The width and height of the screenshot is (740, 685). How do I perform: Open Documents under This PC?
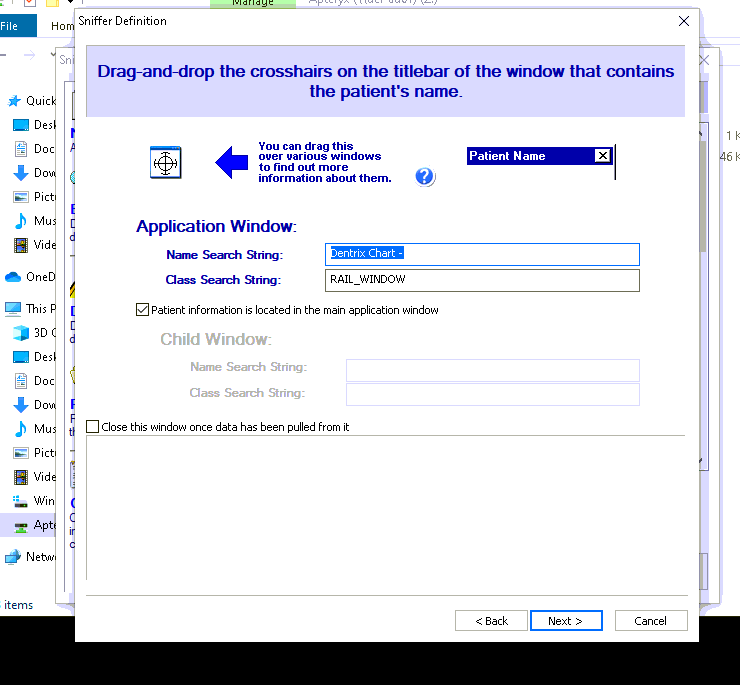point(34,381)
